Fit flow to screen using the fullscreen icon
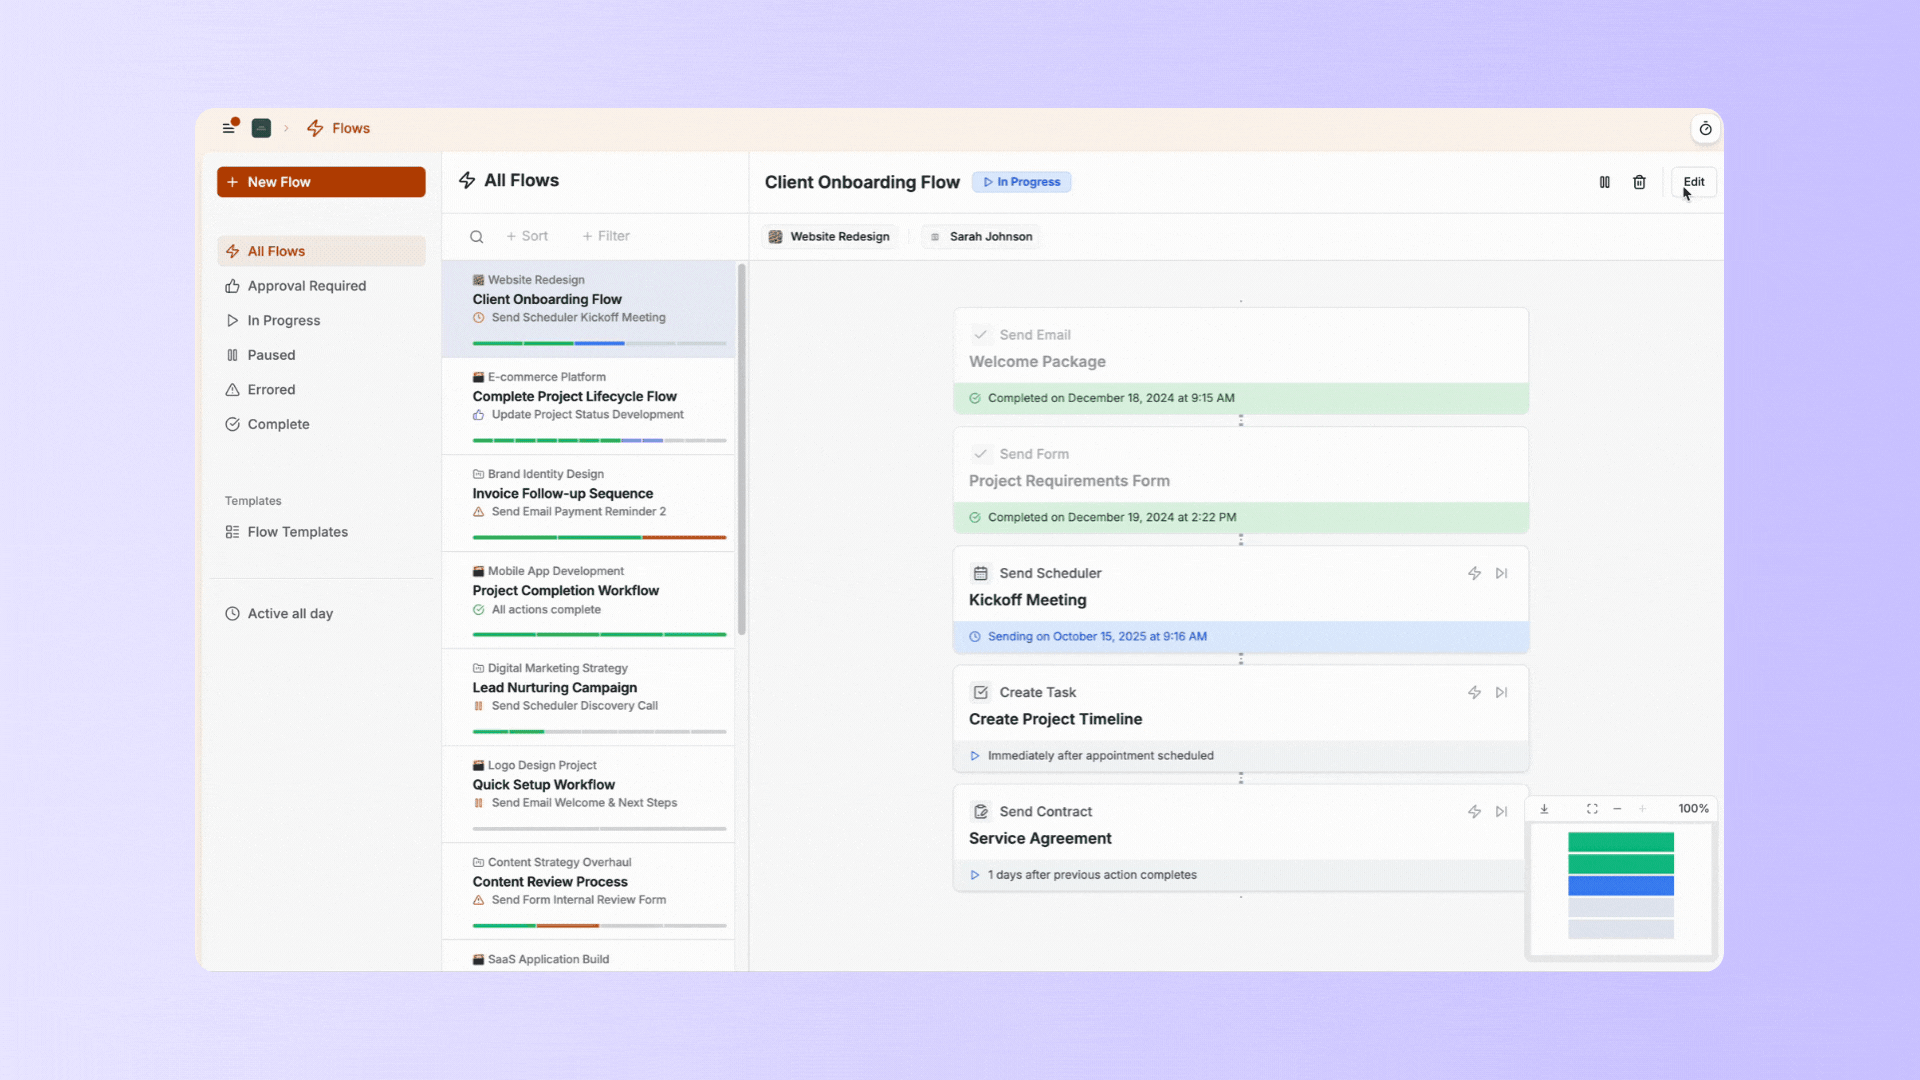Image resolution: width=1920 pixels, height=1080 pixels. coord(1592,809)
